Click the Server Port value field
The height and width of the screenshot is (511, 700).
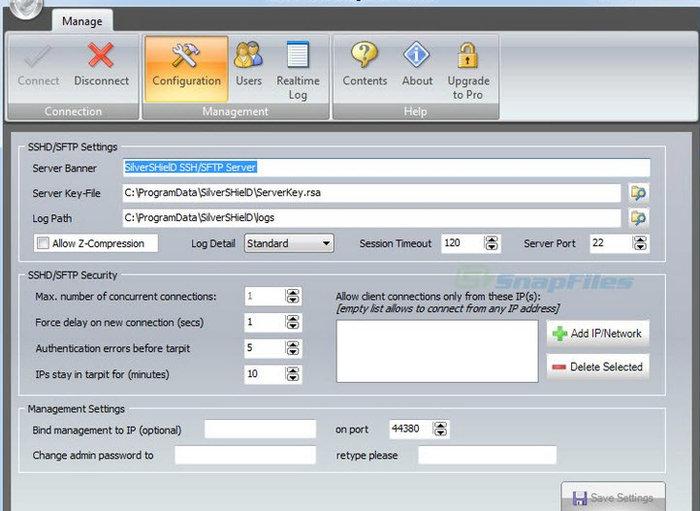coord(612,243)
